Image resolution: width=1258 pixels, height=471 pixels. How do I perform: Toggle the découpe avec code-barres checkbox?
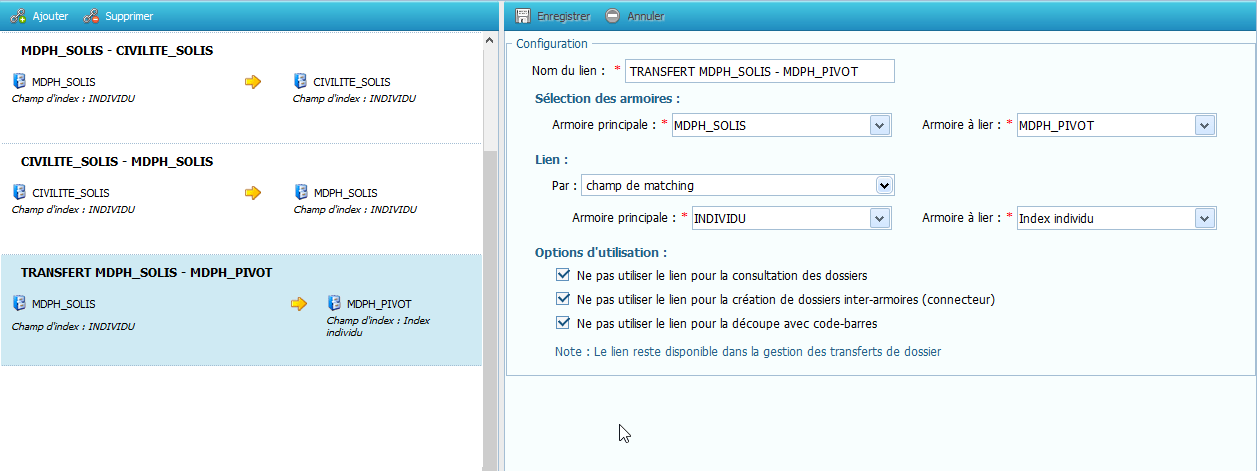coord(562,323)
